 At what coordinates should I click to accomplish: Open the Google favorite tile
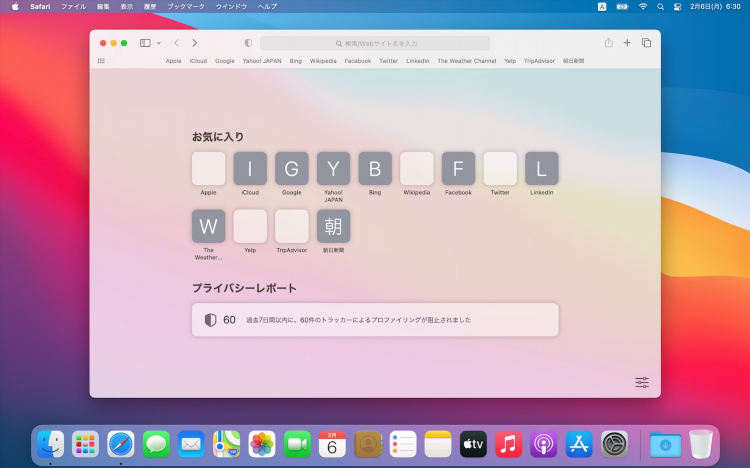(x=292, y=168)
